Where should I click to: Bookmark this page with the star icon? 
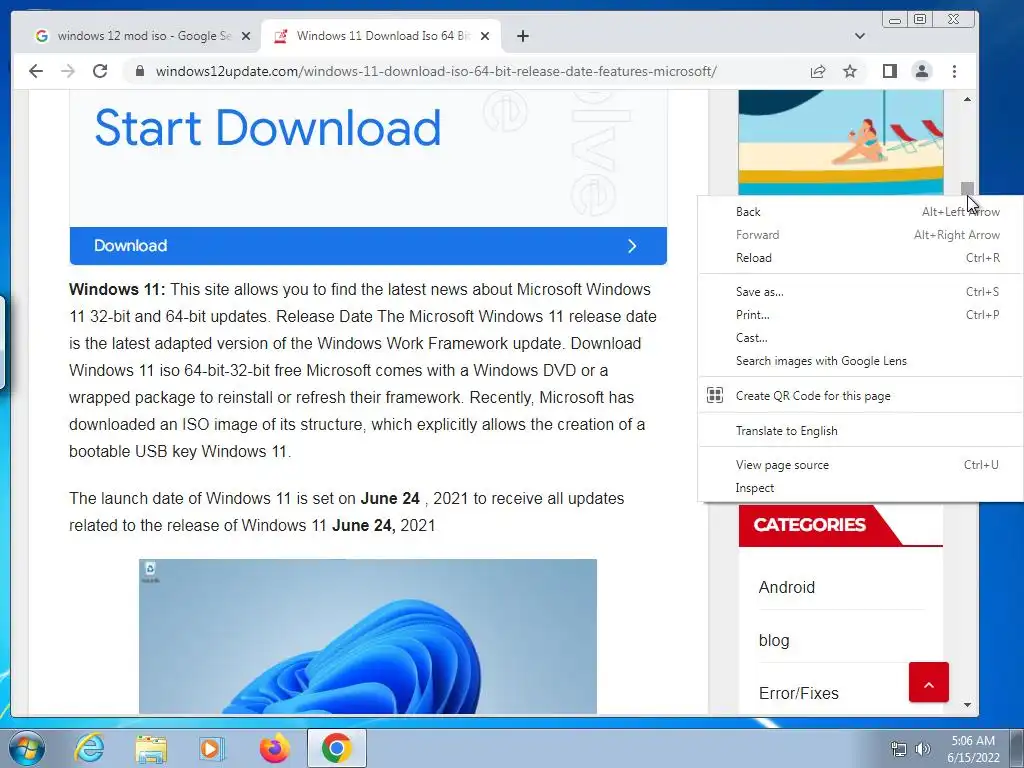[x=850, y=71]
